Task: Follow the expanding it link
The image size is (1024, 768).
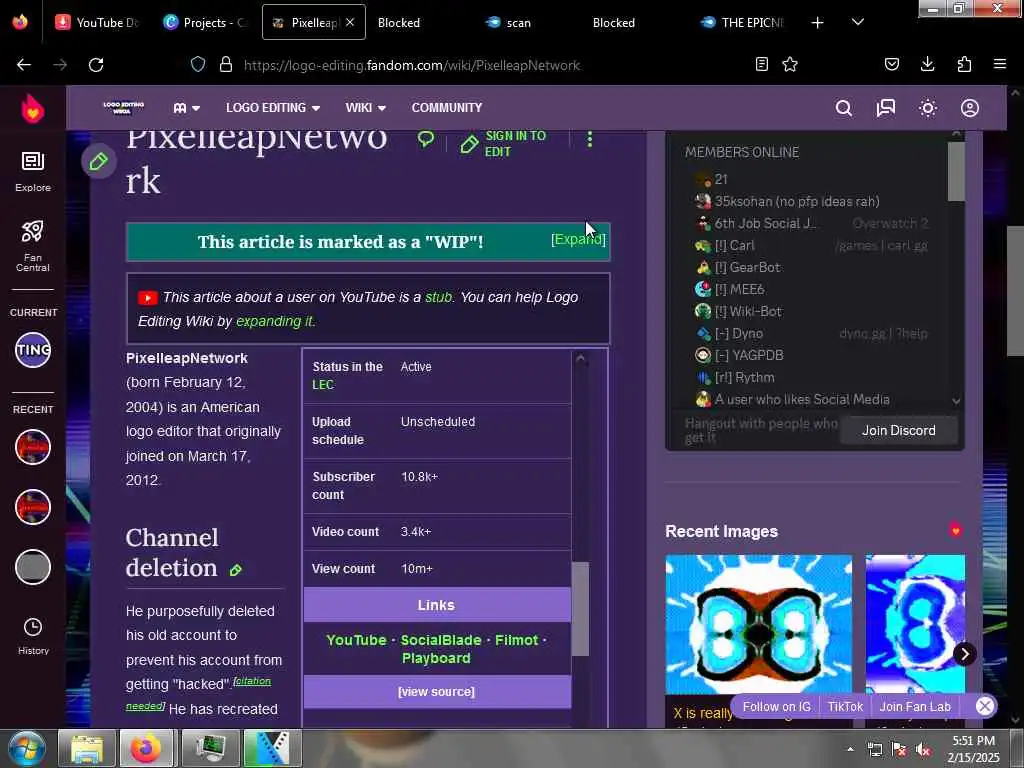Action: point(274,321)
